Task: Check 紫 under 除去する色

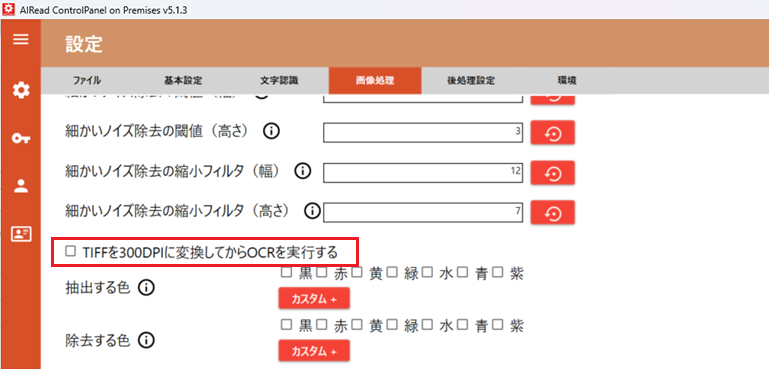Action: coord(497,324)
